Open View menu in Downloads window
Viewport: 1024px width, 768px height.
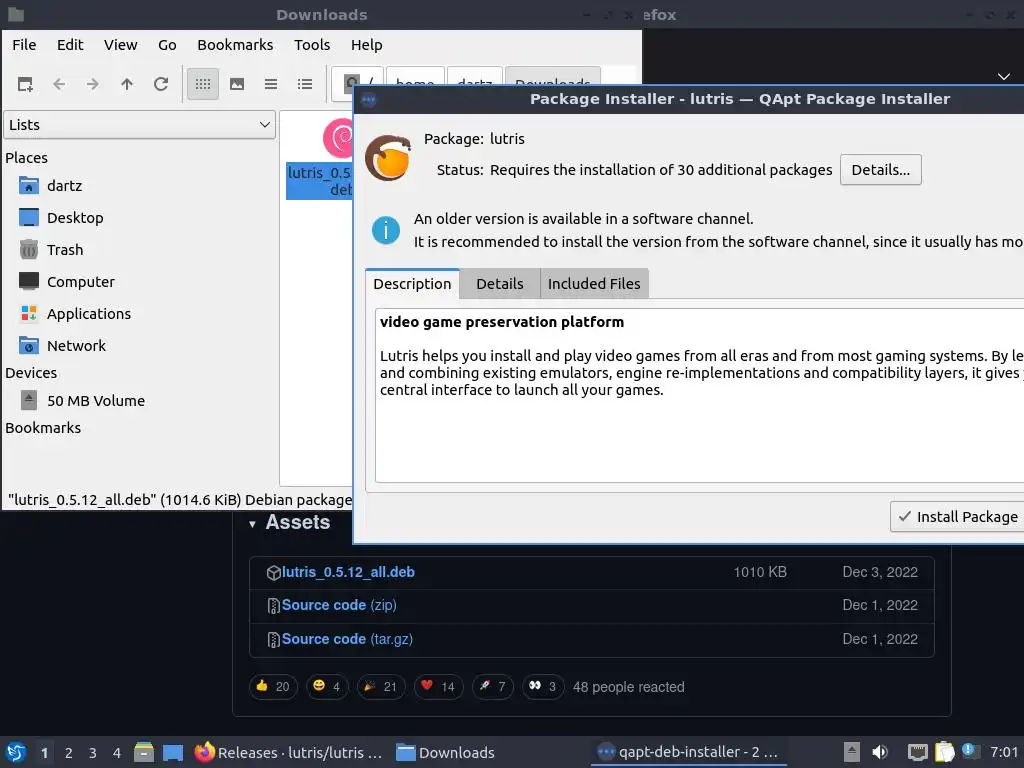121,45
